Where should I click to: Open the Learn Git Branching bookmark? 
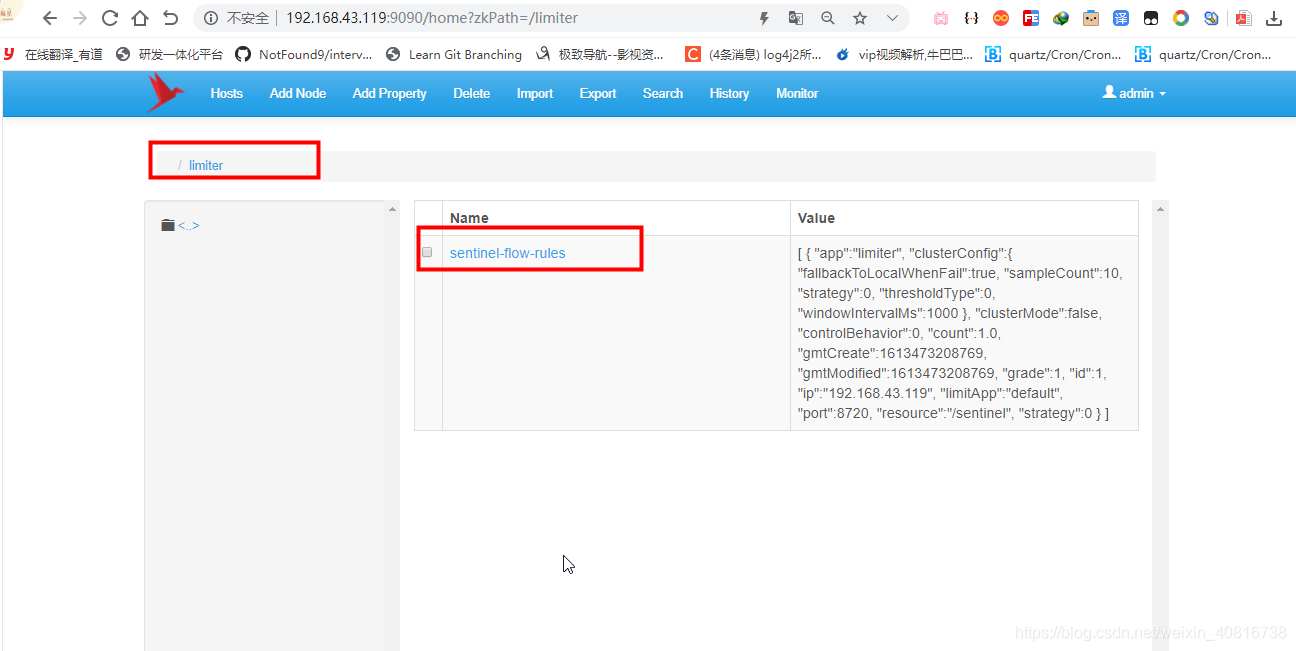tap(454, 55)
